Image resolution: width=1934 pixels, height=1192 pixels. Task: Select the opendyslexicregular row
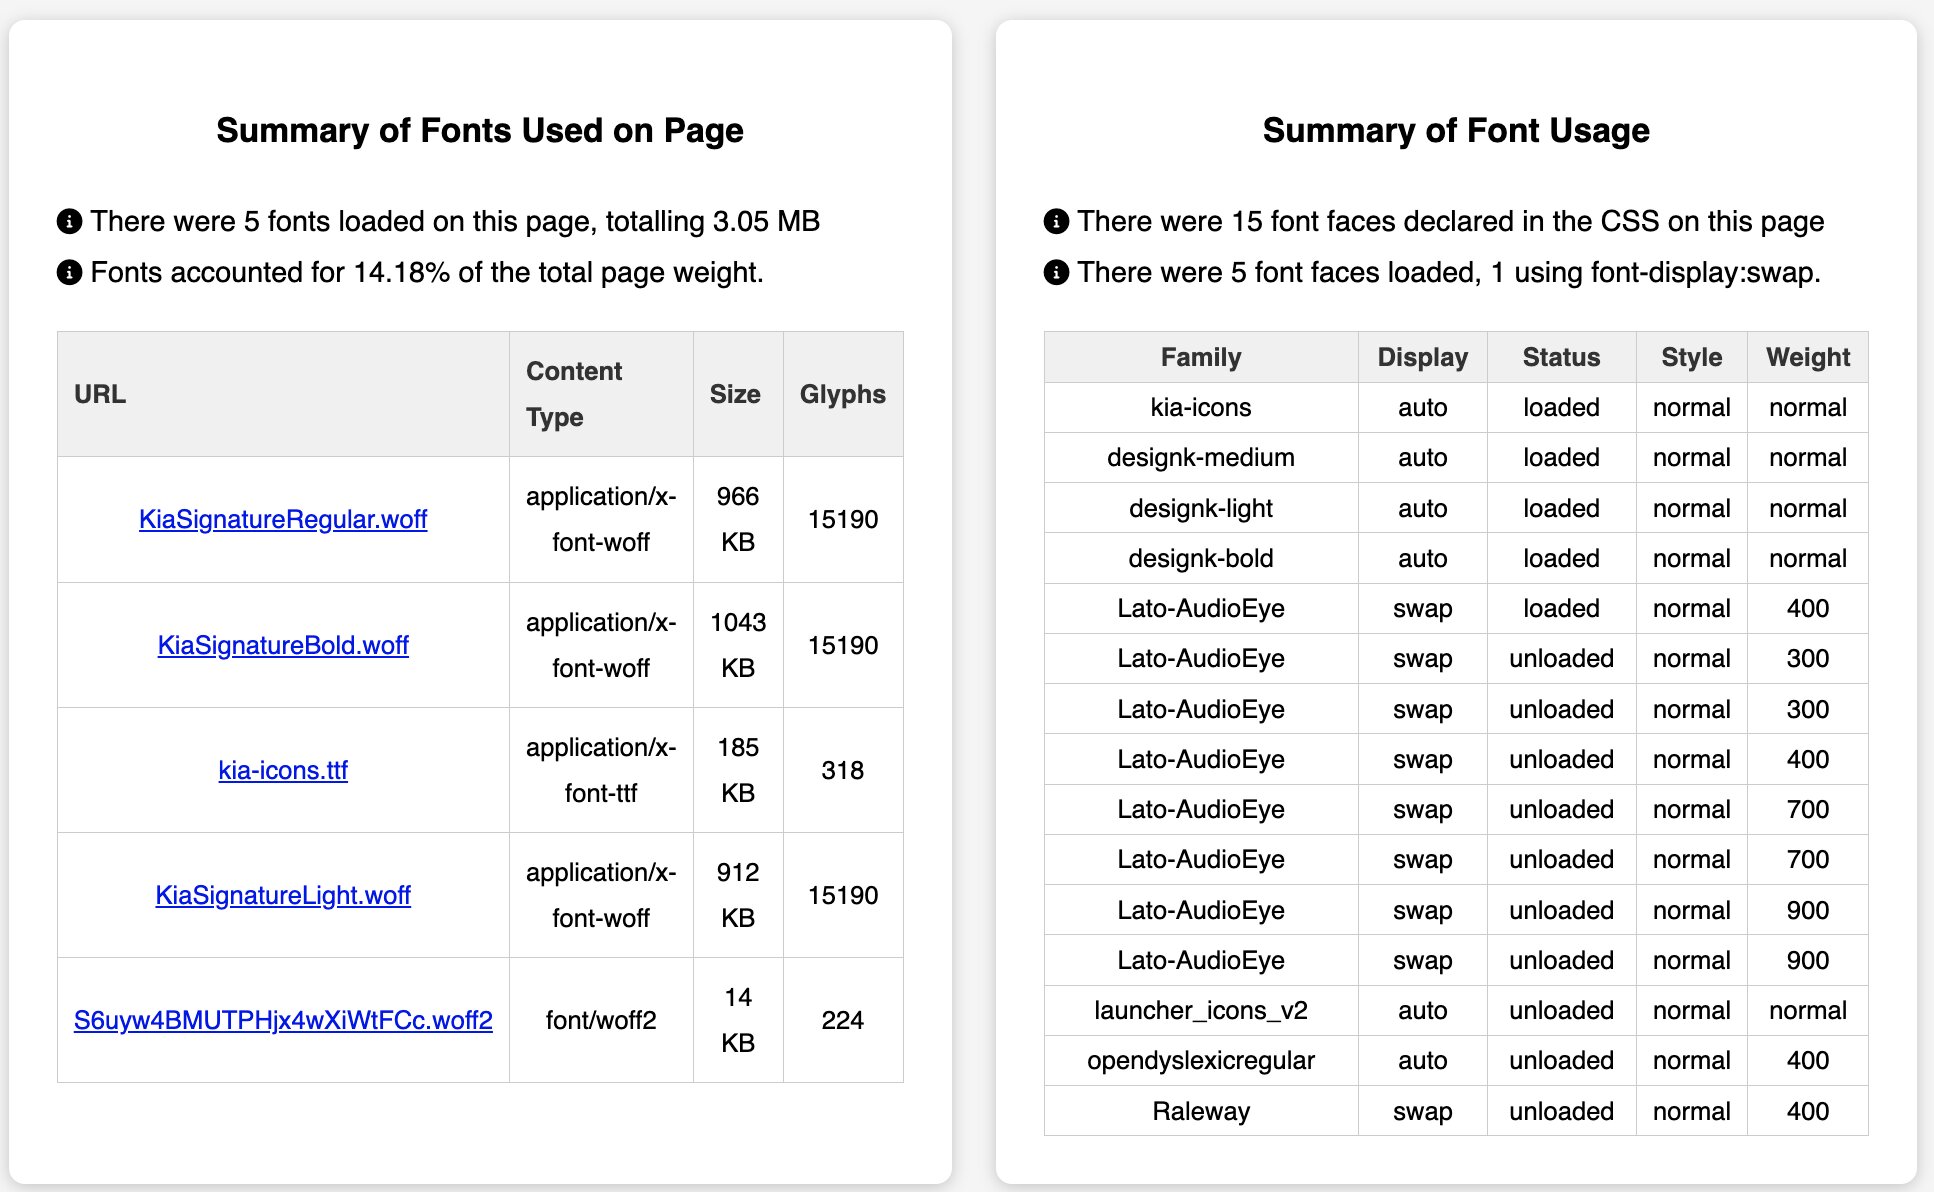(x=1201, y=1060)
